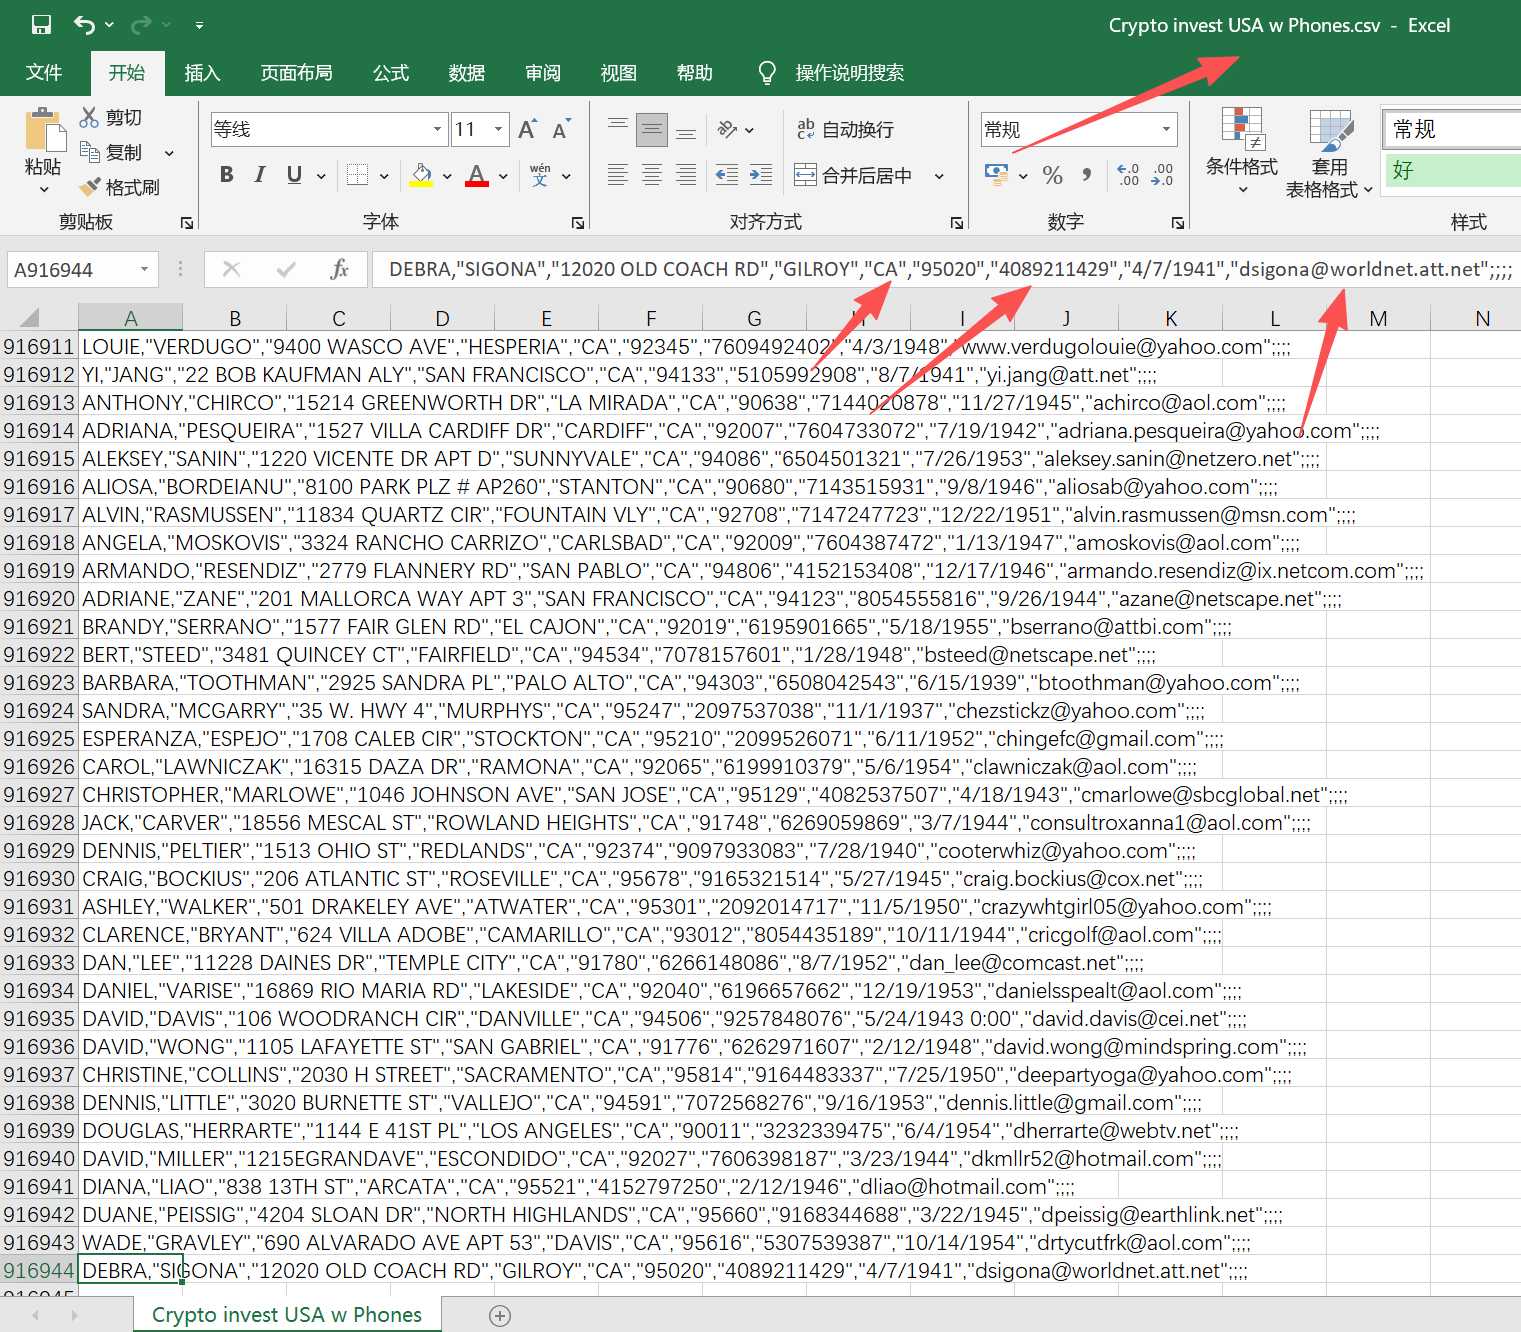The width and height of the screenshot is (1521, 1332).
Task: Click the Save icon in title bar
Action: (41, 25)
